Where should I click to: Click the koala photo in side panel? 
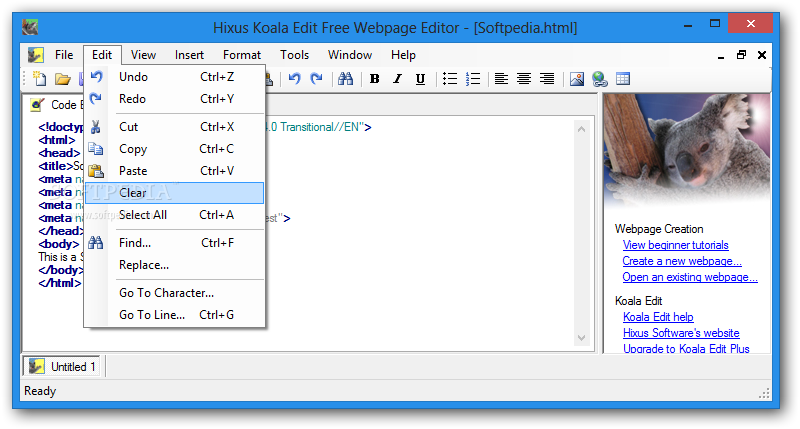(x=687, y=150)
